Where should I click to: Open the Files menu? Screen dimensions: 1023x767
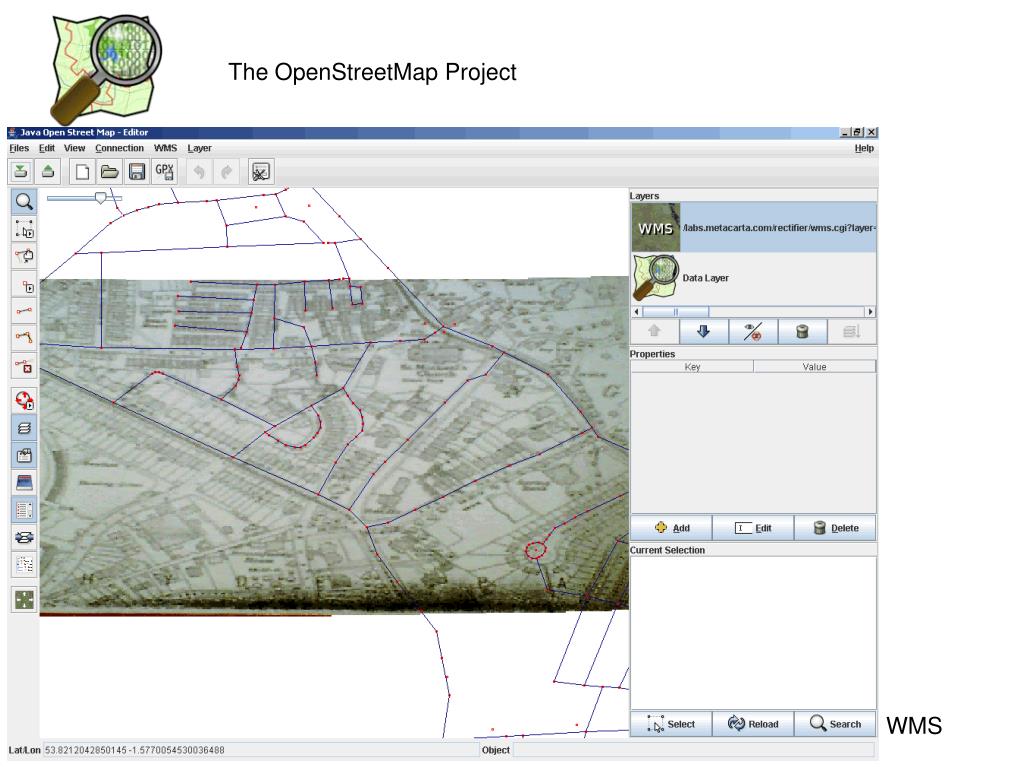click(19, 148)
